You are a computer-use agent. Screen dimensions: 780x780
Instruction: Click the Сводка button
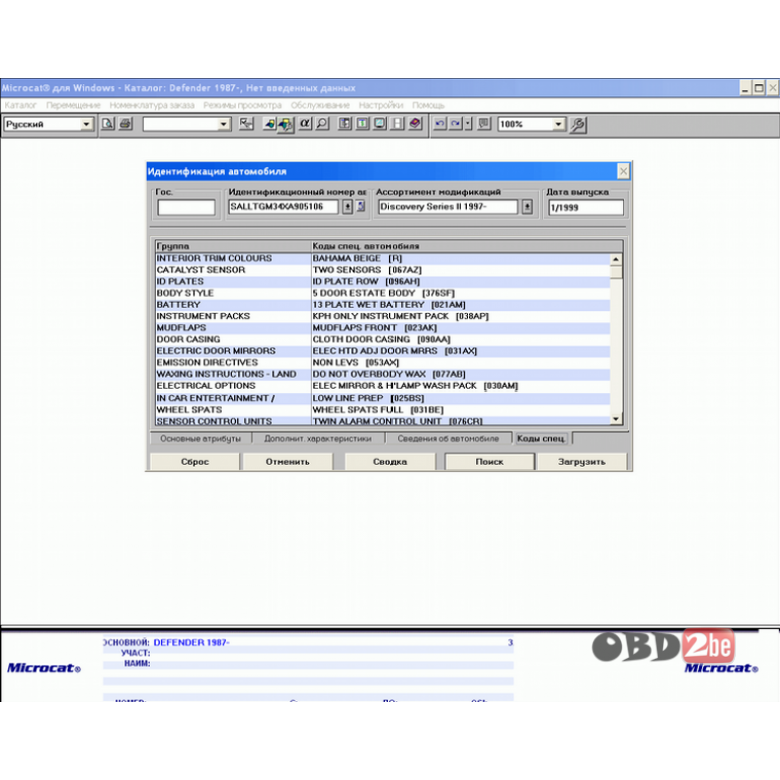(x=390, y=462)
